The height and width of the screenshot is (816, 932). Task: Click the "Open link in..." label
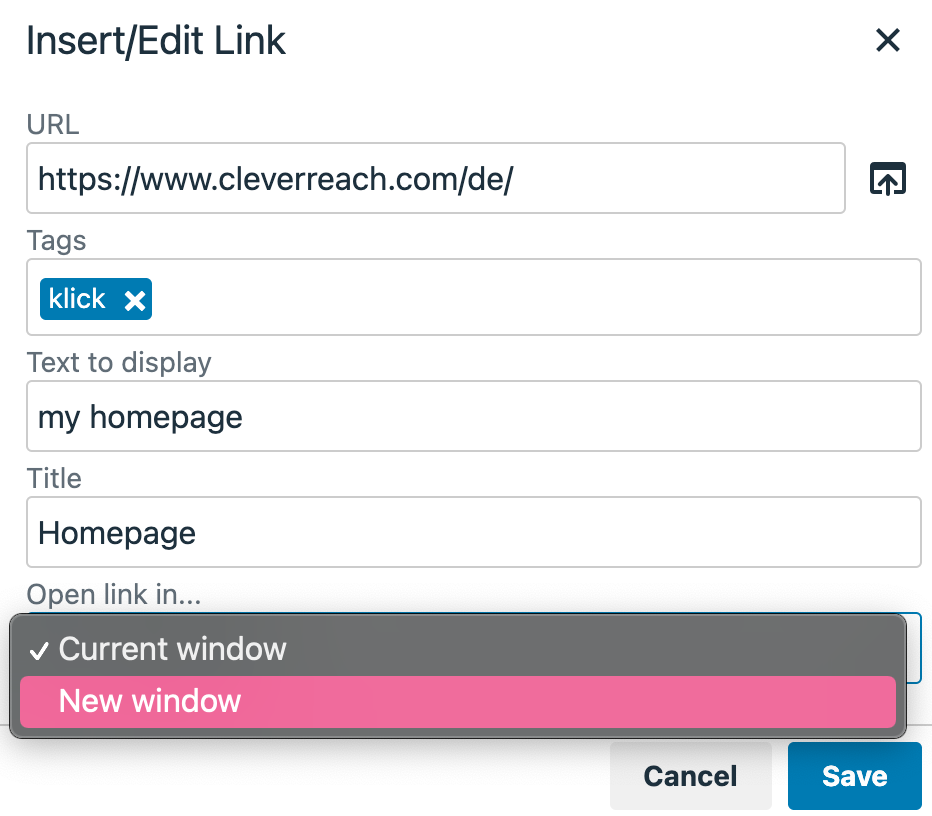(x=114, y=595)
